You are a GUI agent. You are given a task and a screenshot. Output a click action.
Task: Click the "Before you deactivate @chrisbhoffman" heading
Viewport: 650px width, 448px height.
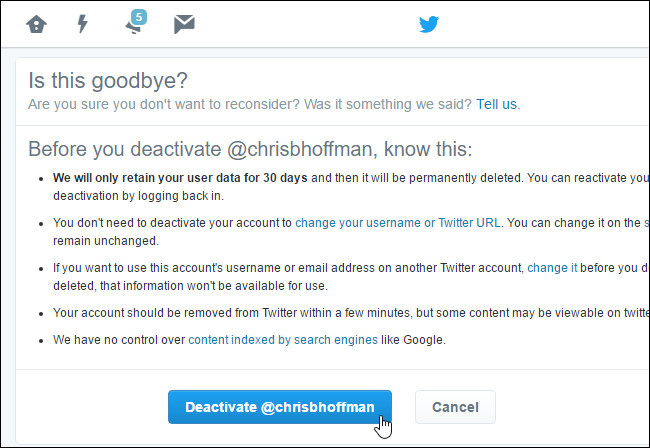[x=250, y=149]
